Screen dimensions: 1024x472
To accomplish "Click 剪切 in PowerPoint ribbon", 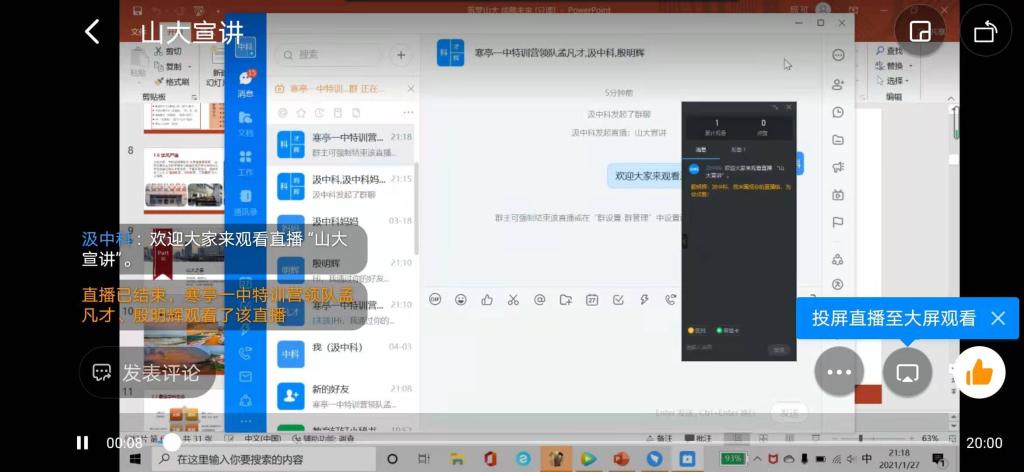I will 168,51.
